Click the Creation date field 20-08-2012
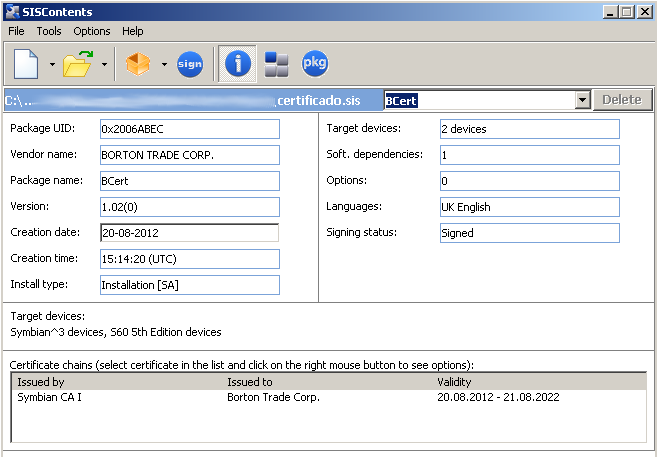Image resolution: width=657 pixels, height=457 pixels. 190,233
